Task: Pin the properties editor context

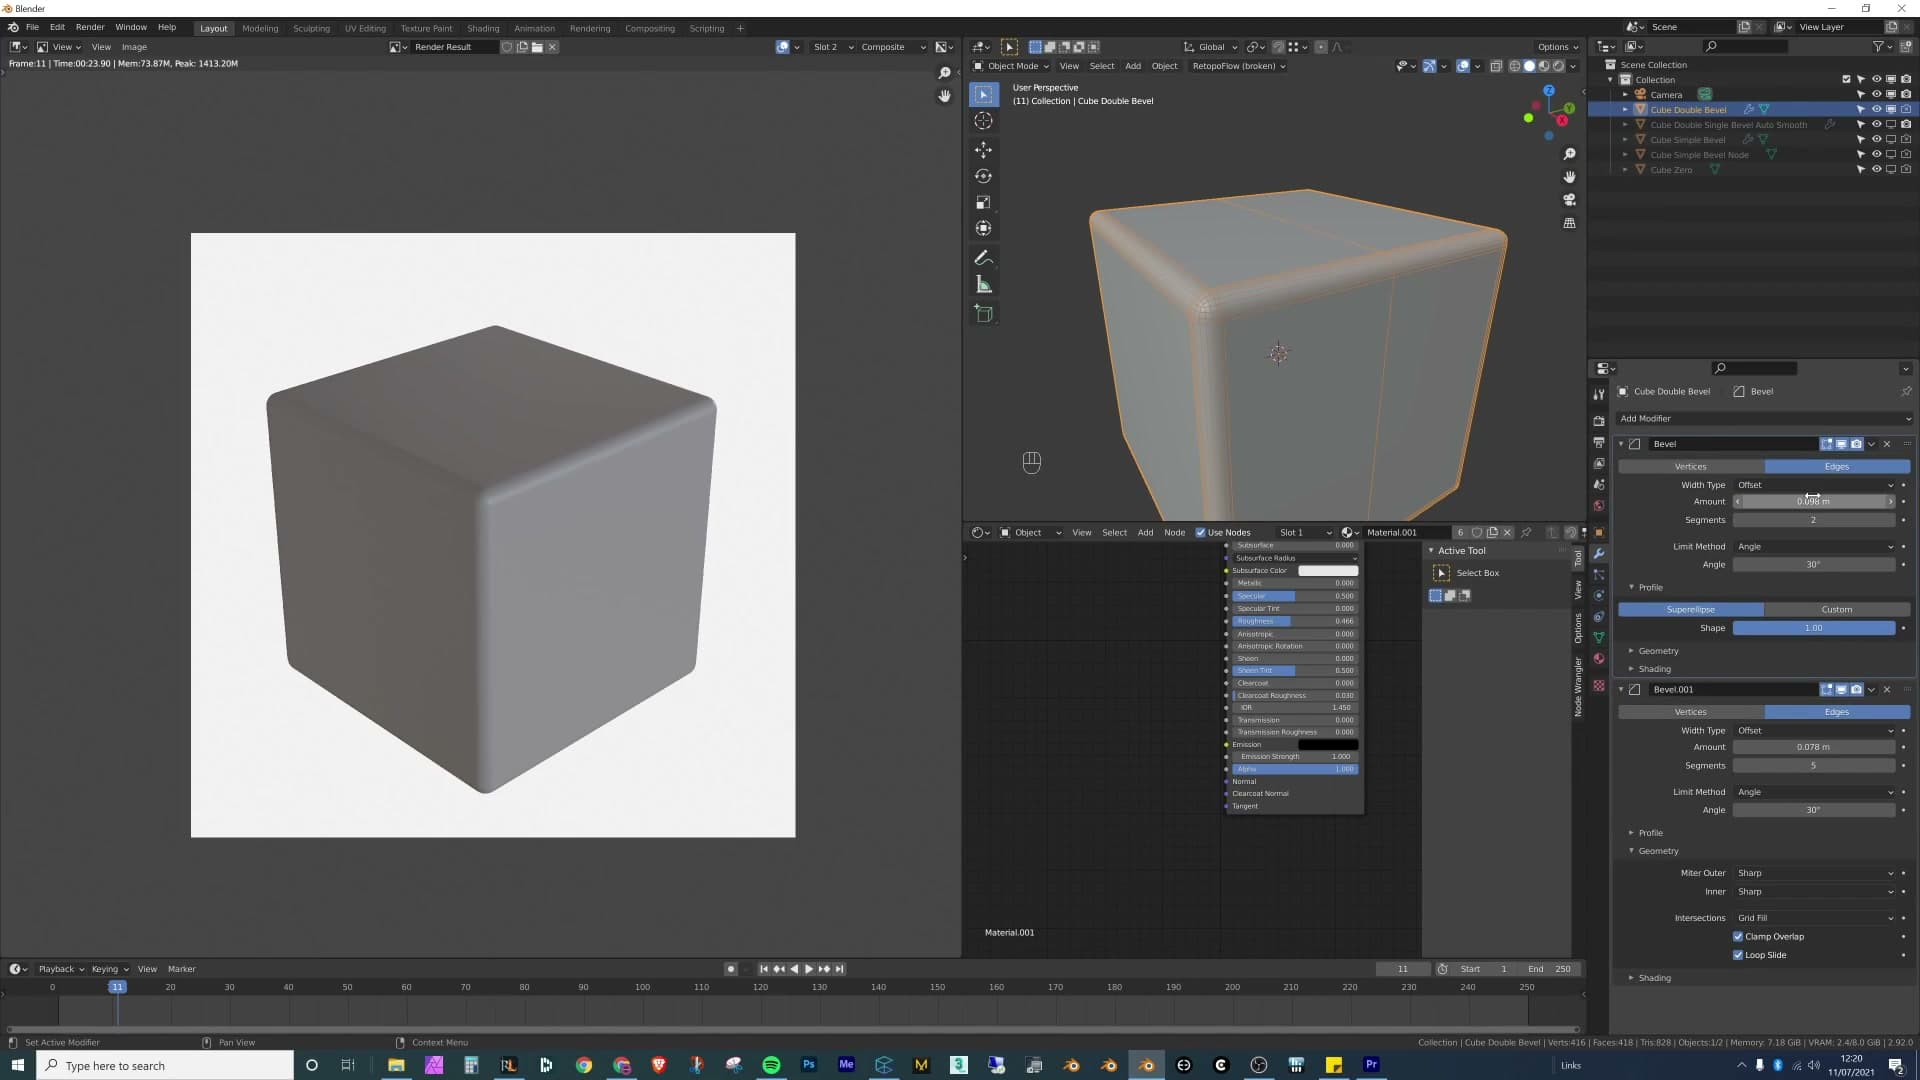Action: point(1906,391)
